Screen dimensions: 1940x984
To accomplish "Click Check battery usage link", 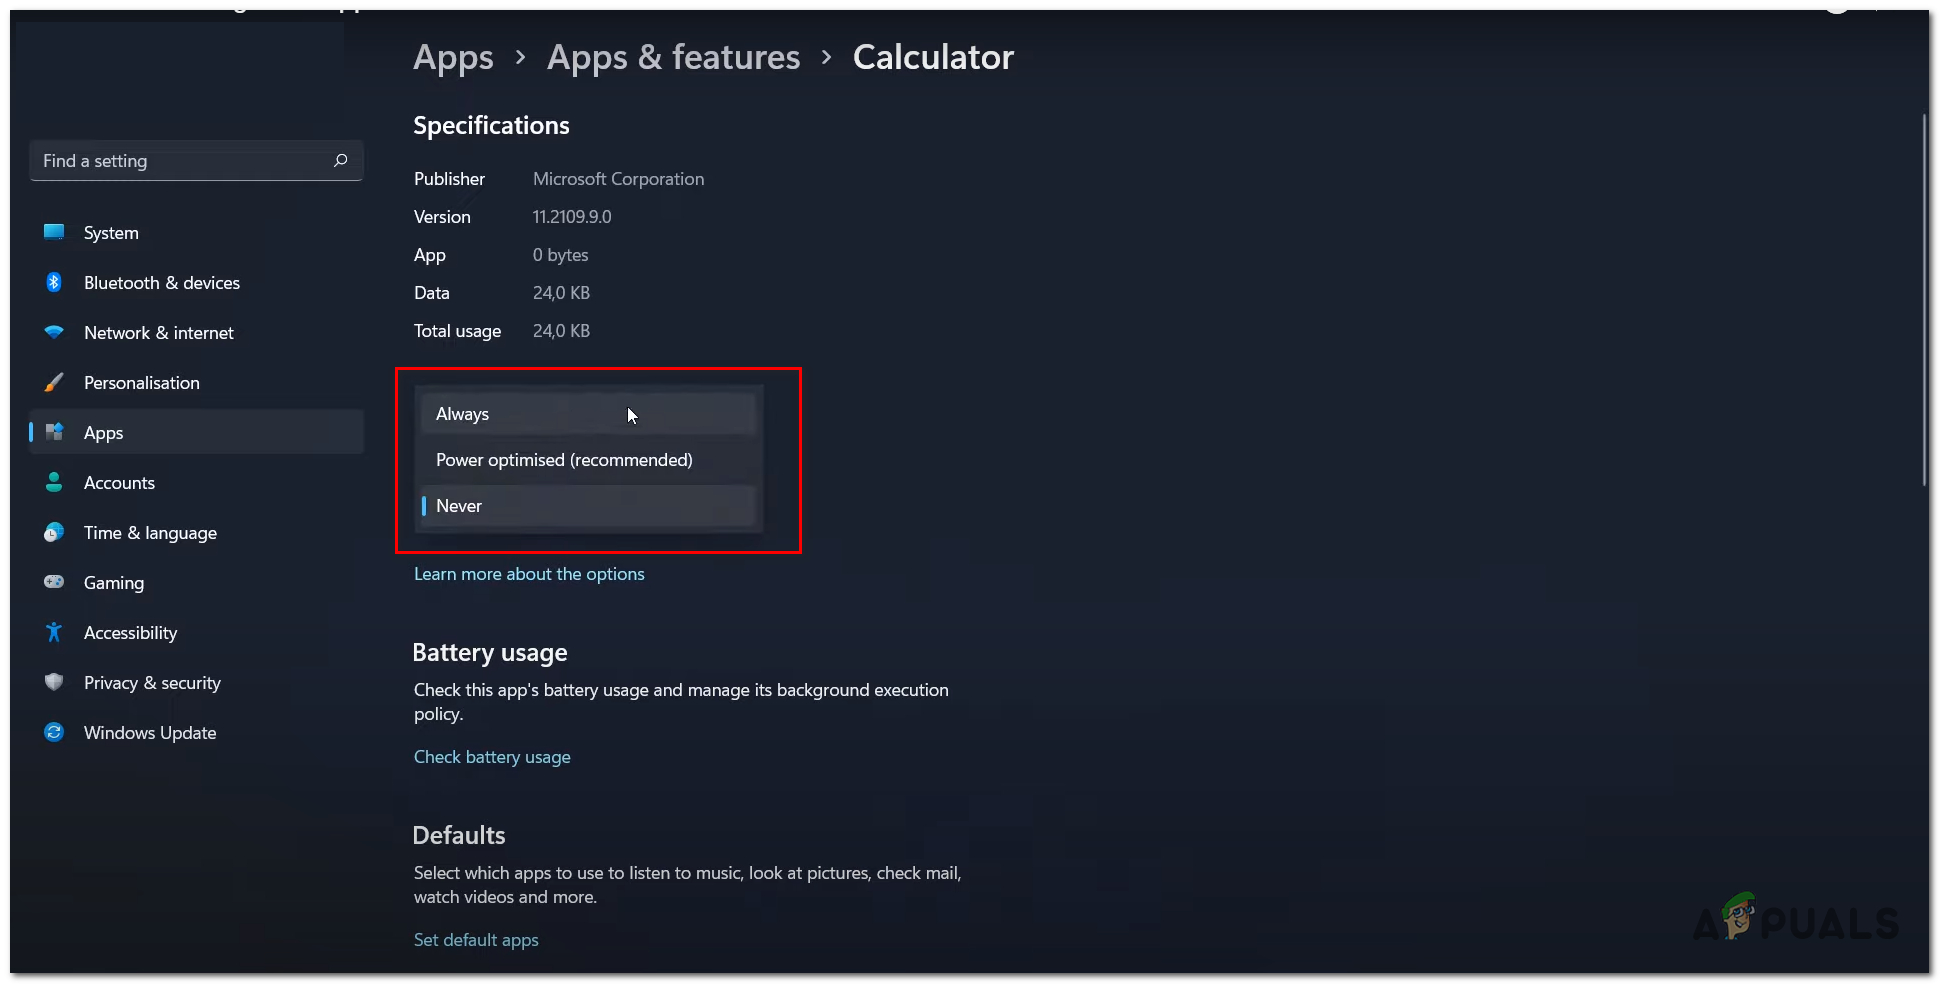I will tap(492, 757).
